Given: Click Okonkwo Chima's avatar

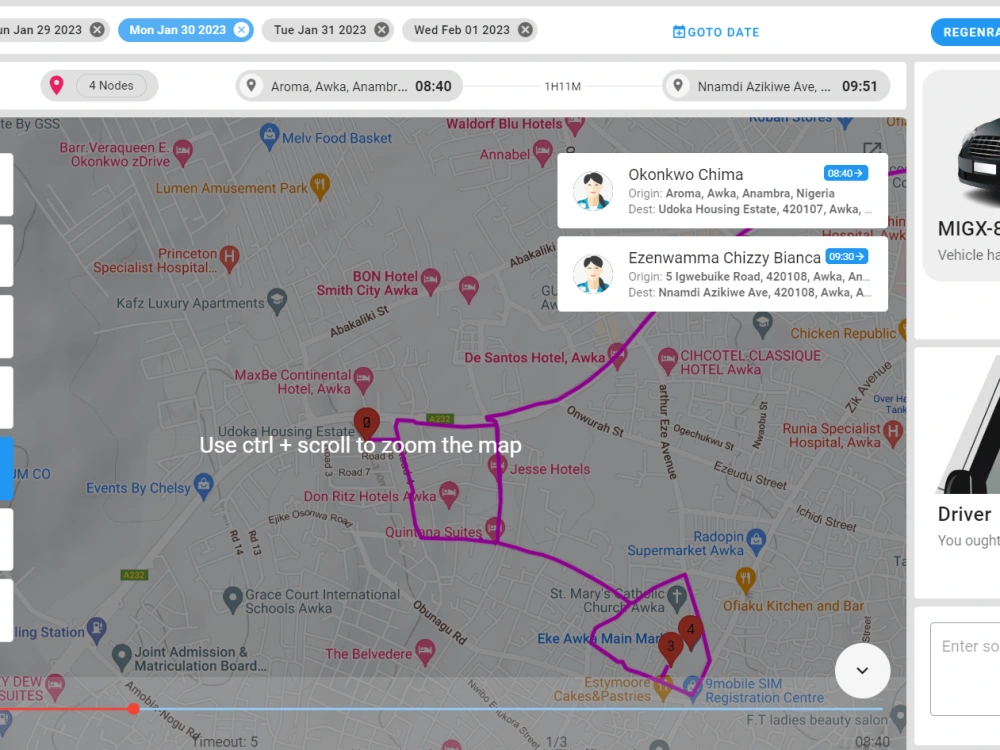Looking at the screenshot, I should pyautogui.click(x=592, y=191).
